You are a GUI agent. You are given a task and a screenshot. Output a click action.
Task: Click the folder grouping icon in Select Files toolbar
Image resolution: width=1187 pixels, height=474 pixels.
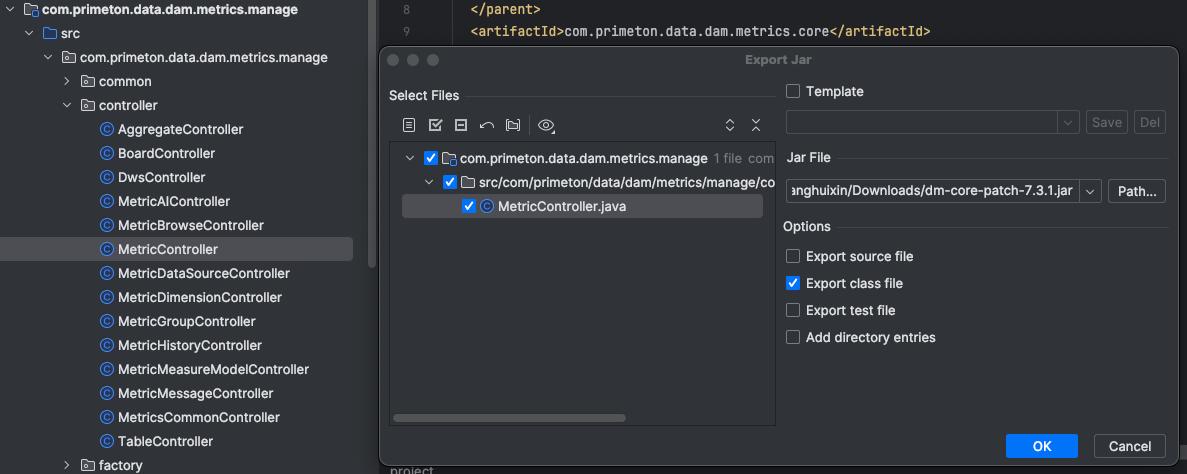click(x=513, y=125)
